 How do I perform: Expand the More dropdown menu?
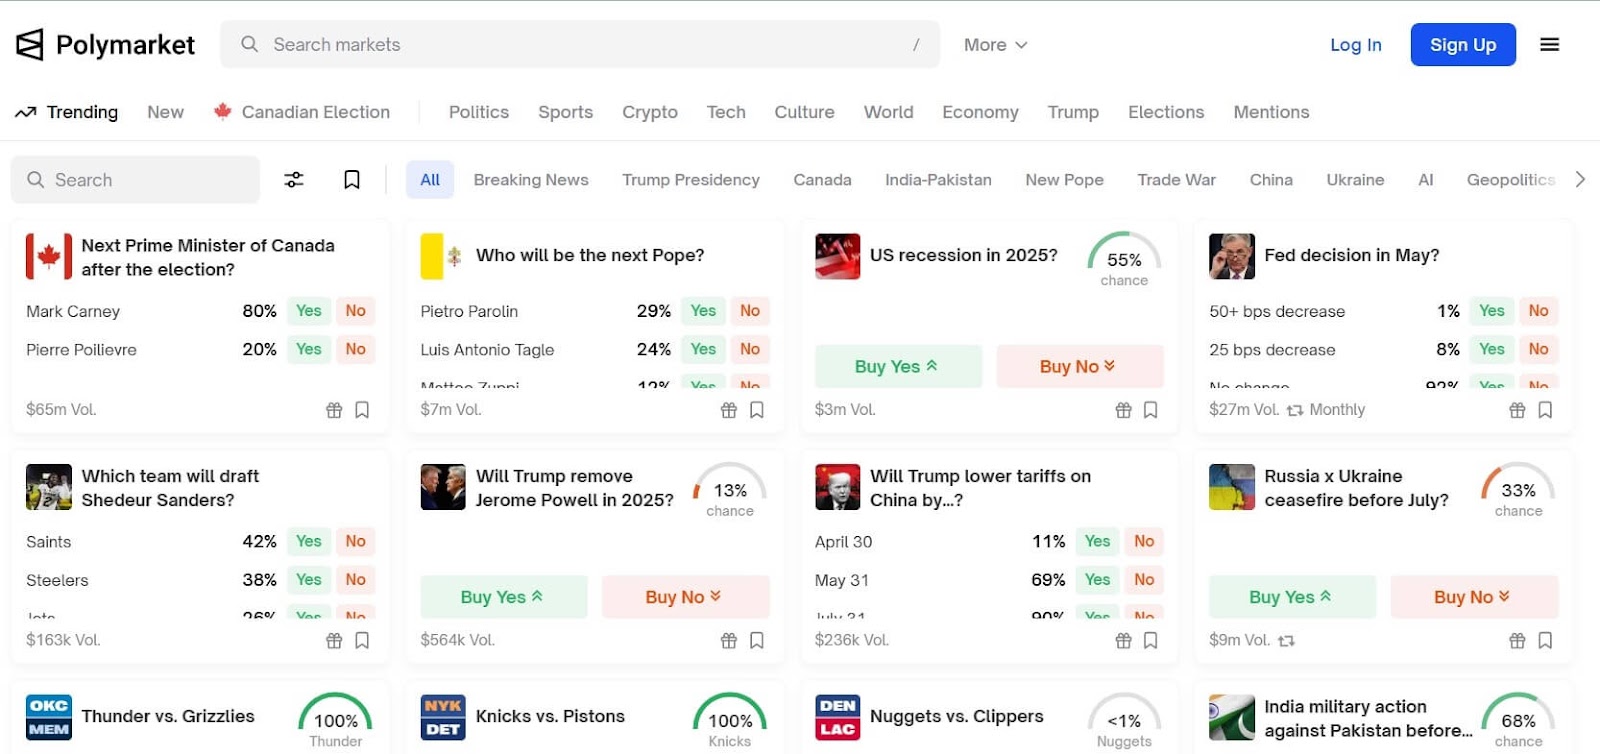(x=995, y=45)
